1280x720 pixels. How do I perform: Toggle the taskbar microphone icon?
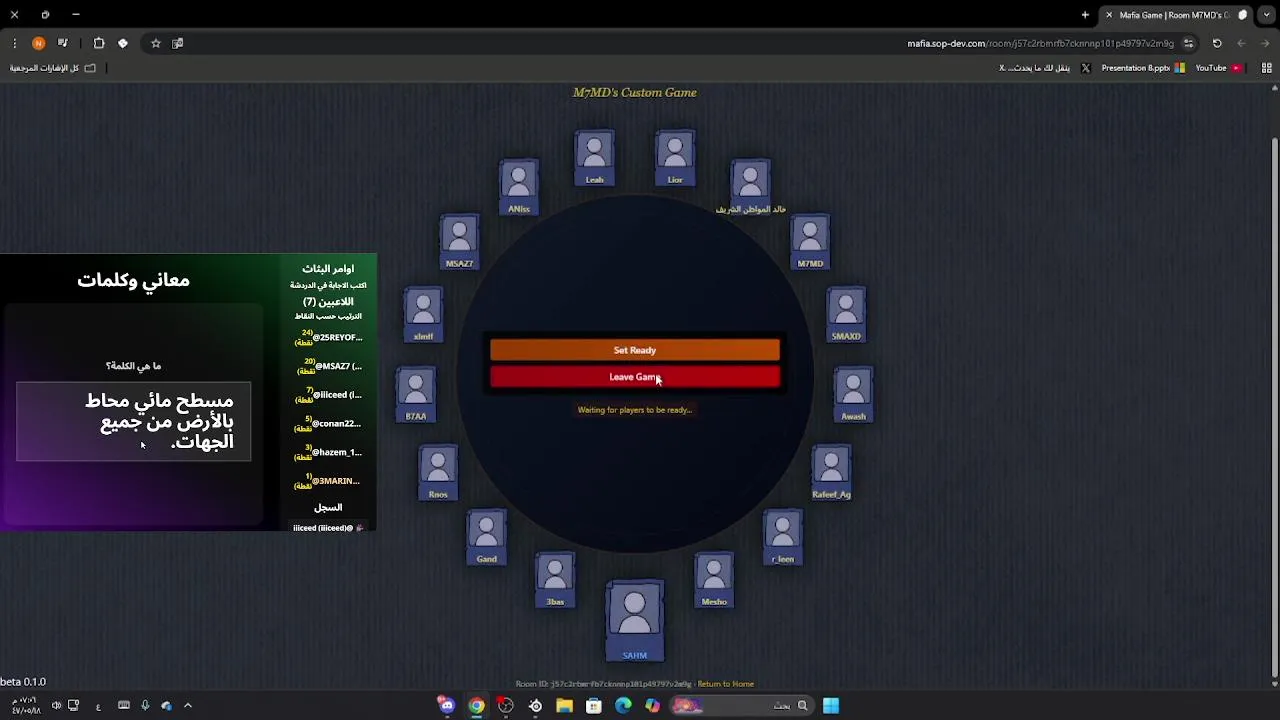point(145,706)
